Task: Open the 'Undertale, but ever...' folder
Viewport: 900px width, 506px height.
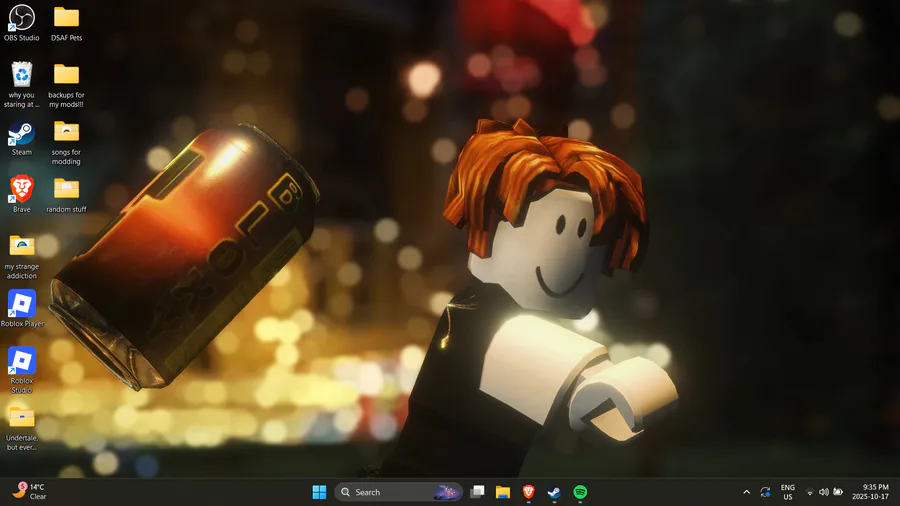Action: 22,427
